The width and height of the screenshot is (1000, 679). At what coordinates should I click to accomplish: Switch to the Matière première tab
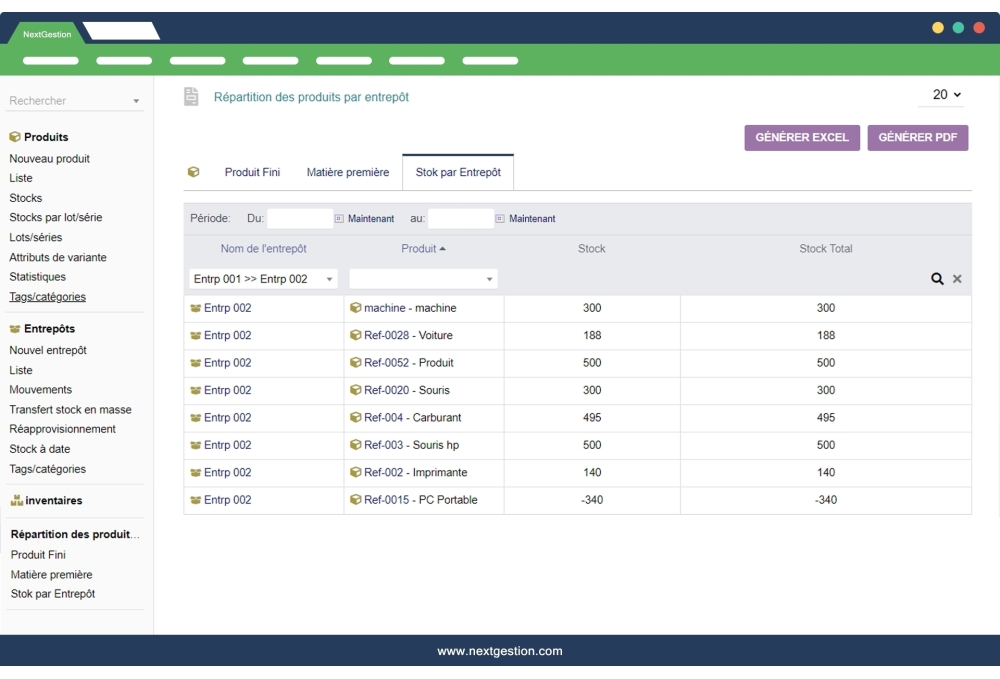tap(347, 171)
